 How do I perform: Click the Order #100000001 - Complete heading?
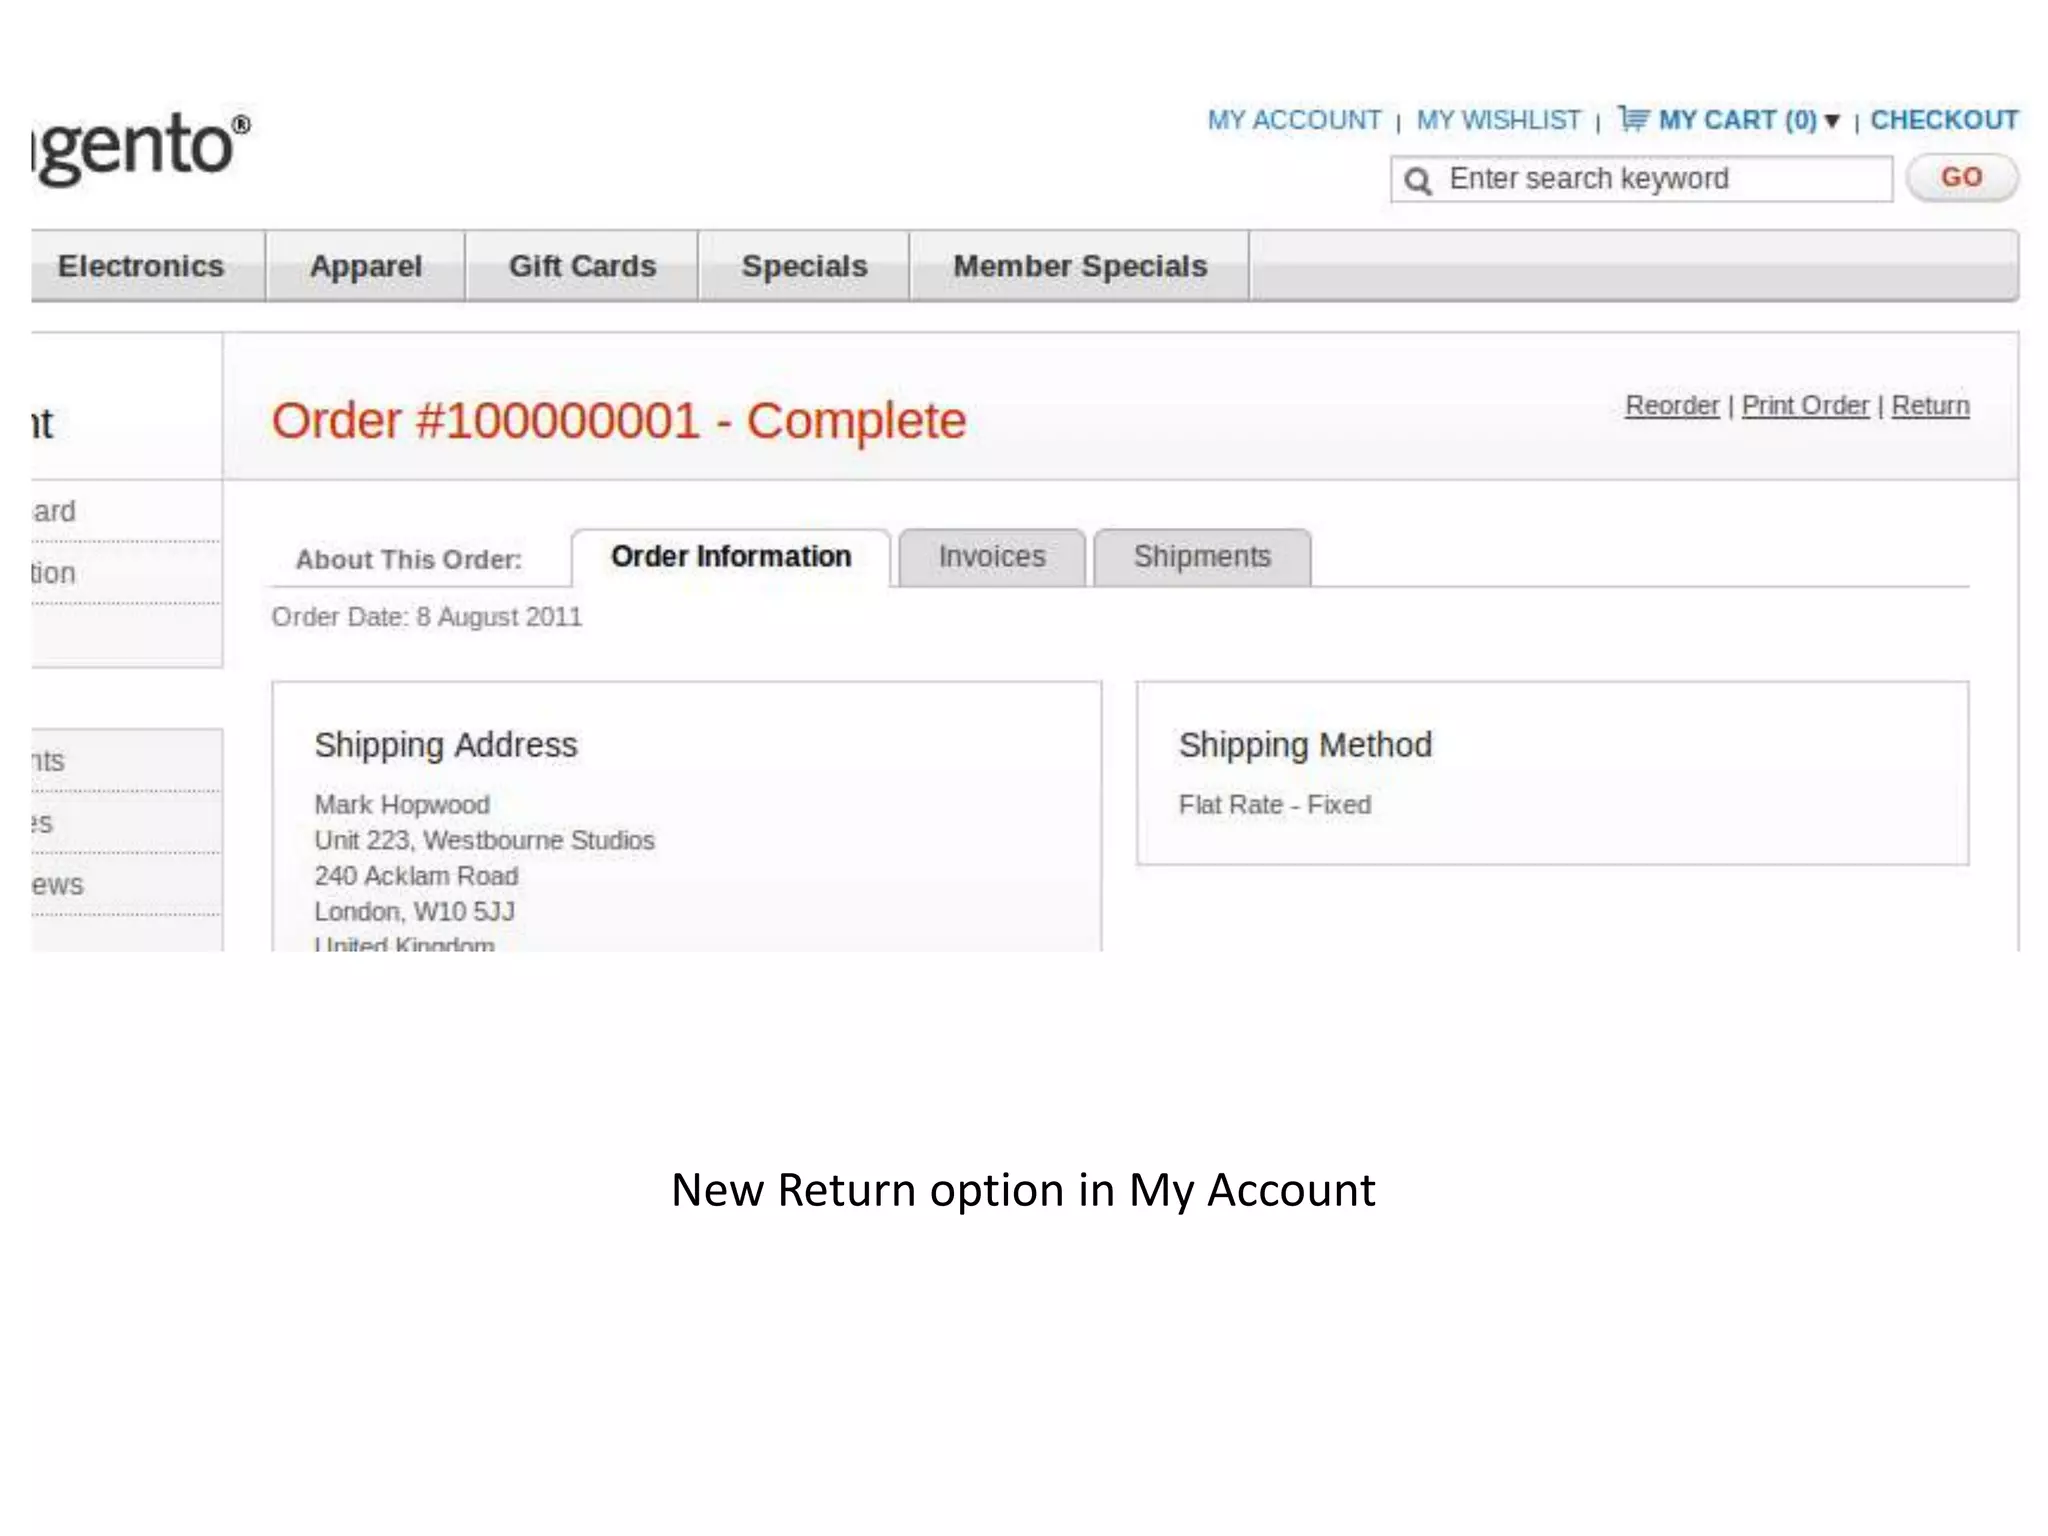coord(619,421)
